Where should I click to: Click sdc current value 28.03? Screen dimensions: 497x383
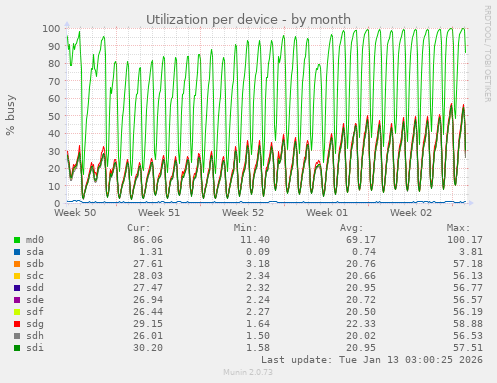[148, 276]
